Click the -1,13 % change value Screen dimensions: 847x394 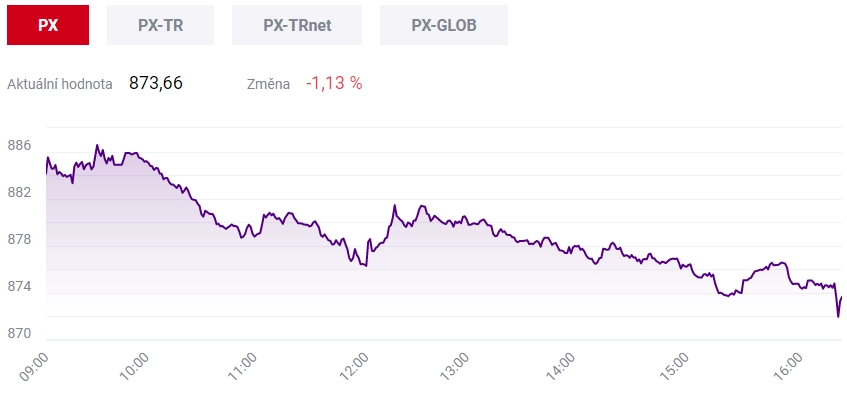334,83
